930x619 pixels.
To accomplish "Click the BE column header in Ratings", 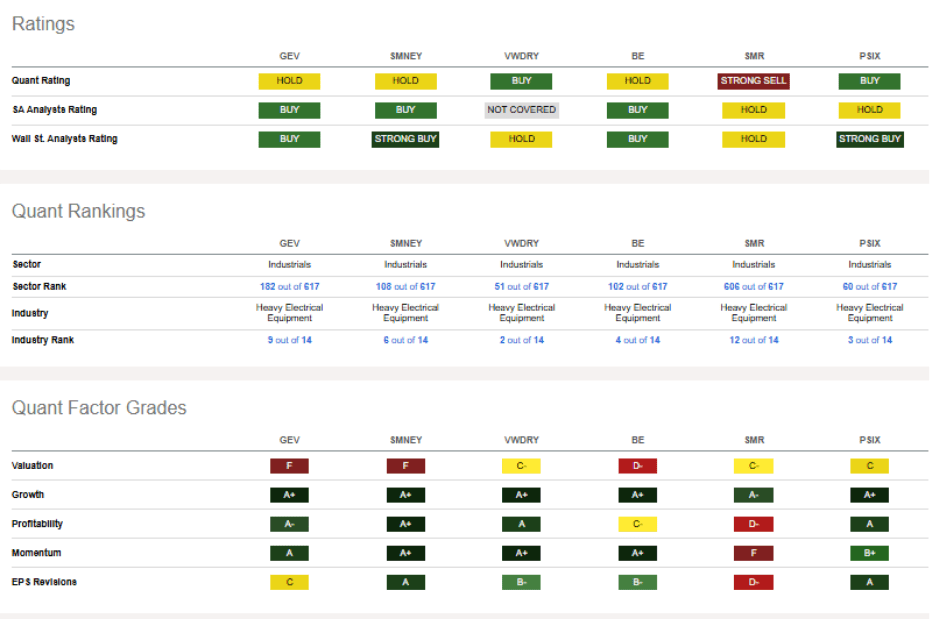I will coord(637,55).
